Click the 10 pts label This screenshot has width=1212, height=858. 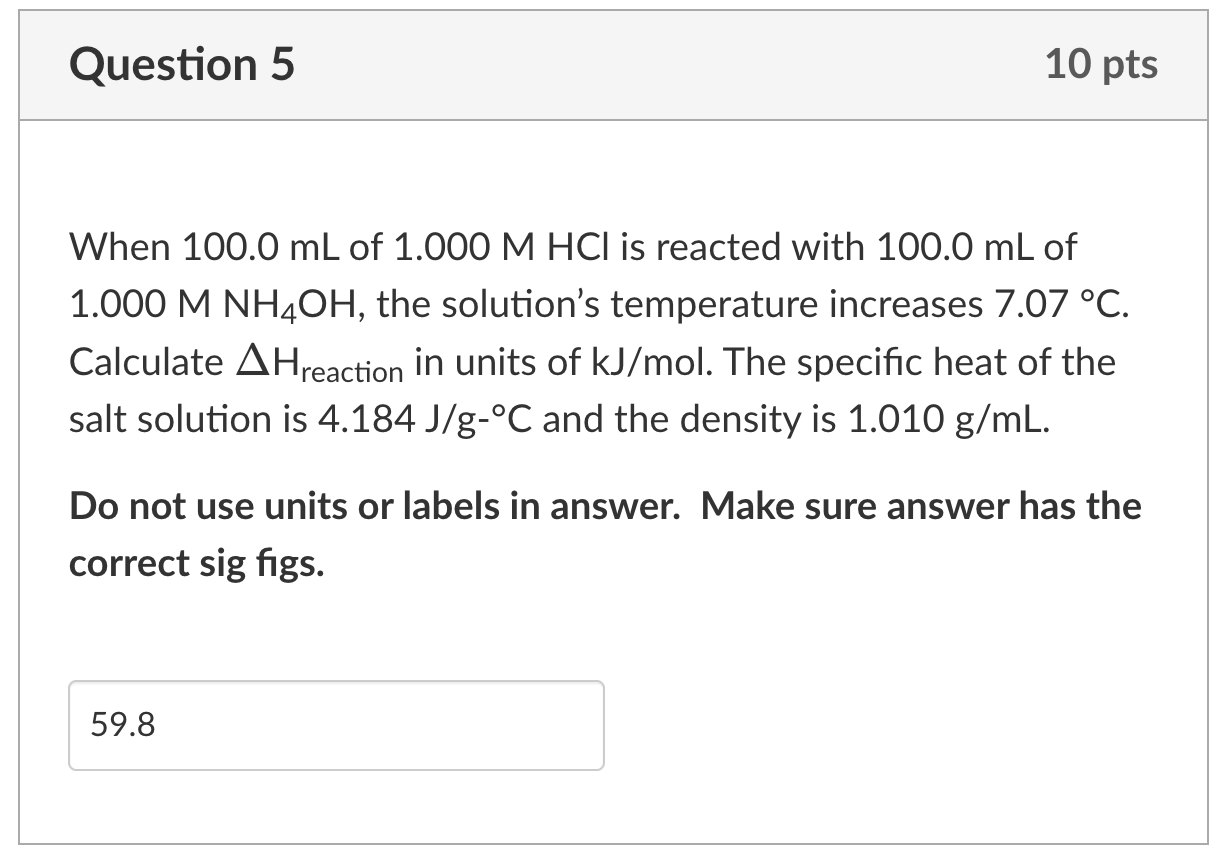pyautogui.click(x=1102, y=64)
